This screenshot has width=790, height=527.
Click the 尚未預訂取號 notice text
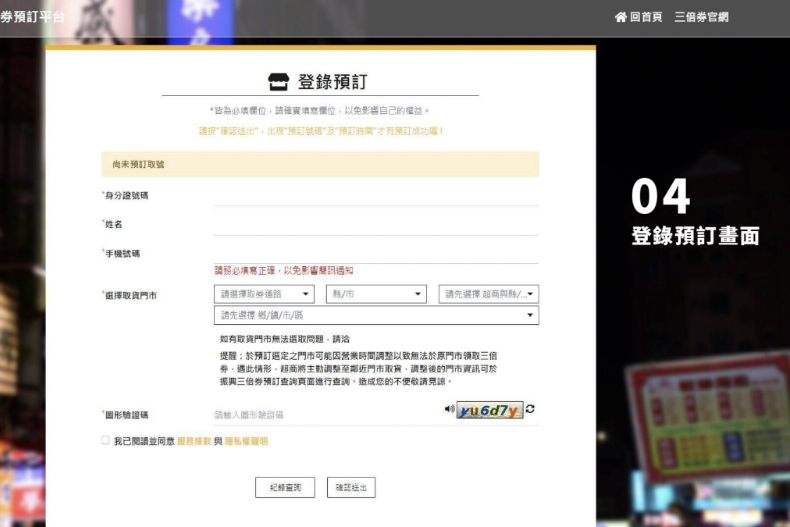coord(138,164)
